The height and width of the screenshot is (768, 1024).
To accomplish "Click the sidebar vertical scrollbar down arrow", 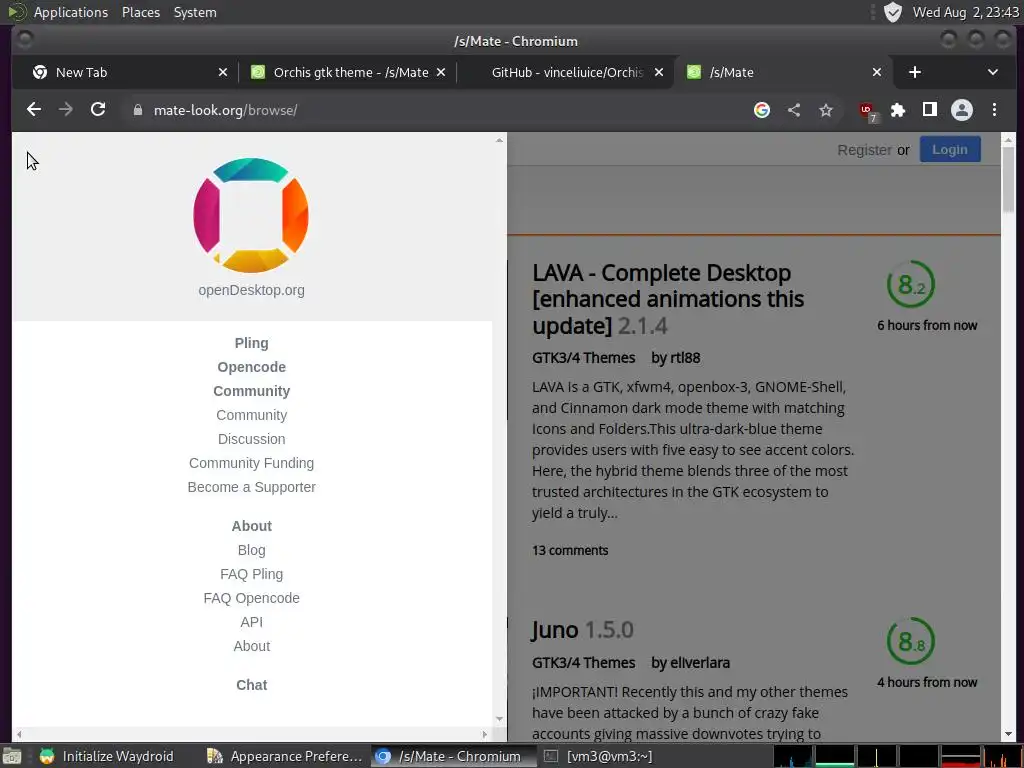I will 500,718.
